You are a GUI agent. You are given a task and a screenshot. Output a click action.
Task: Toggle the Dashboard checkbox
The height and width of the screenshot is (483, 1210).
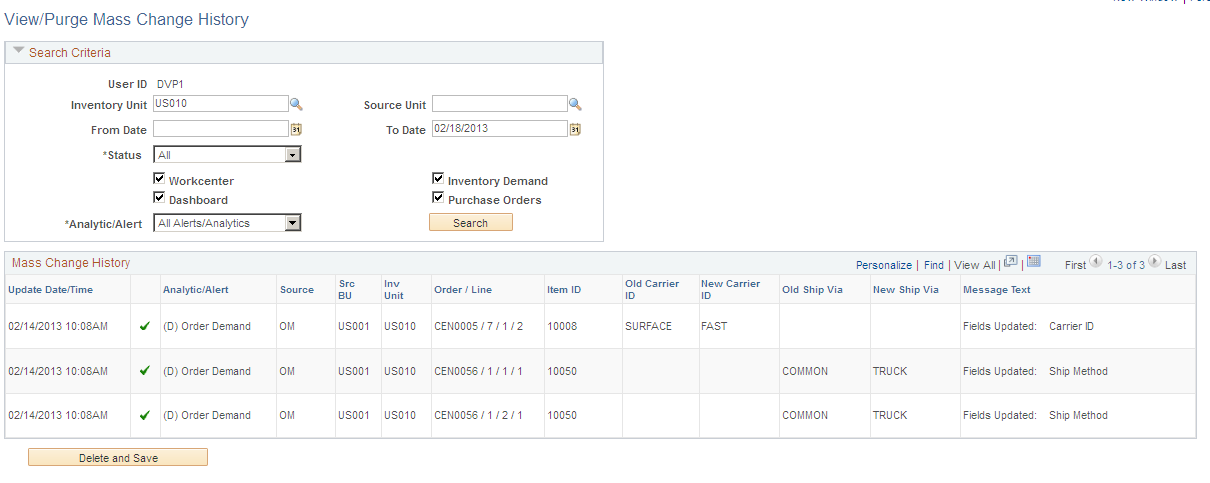159,198
